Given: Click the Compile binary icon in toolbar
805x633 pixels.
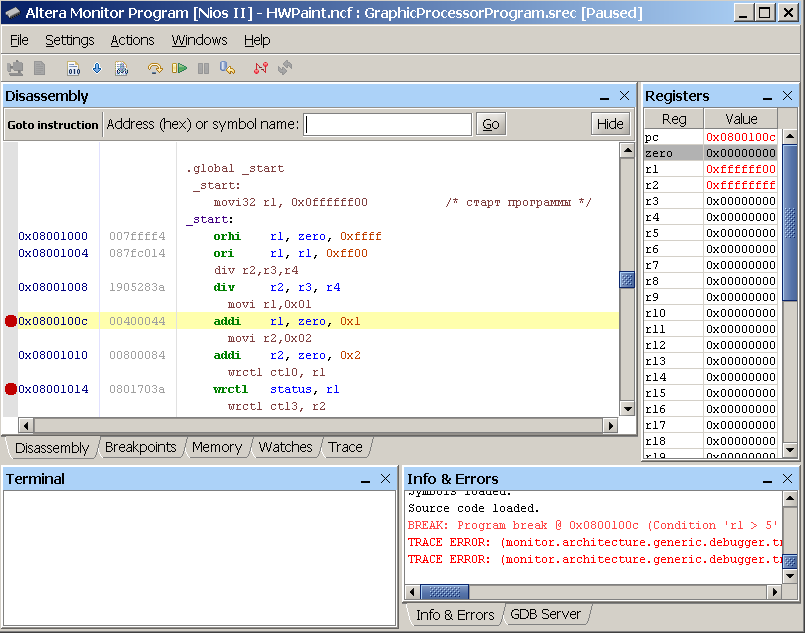Looking at the screenshot, I should point(74,68).
